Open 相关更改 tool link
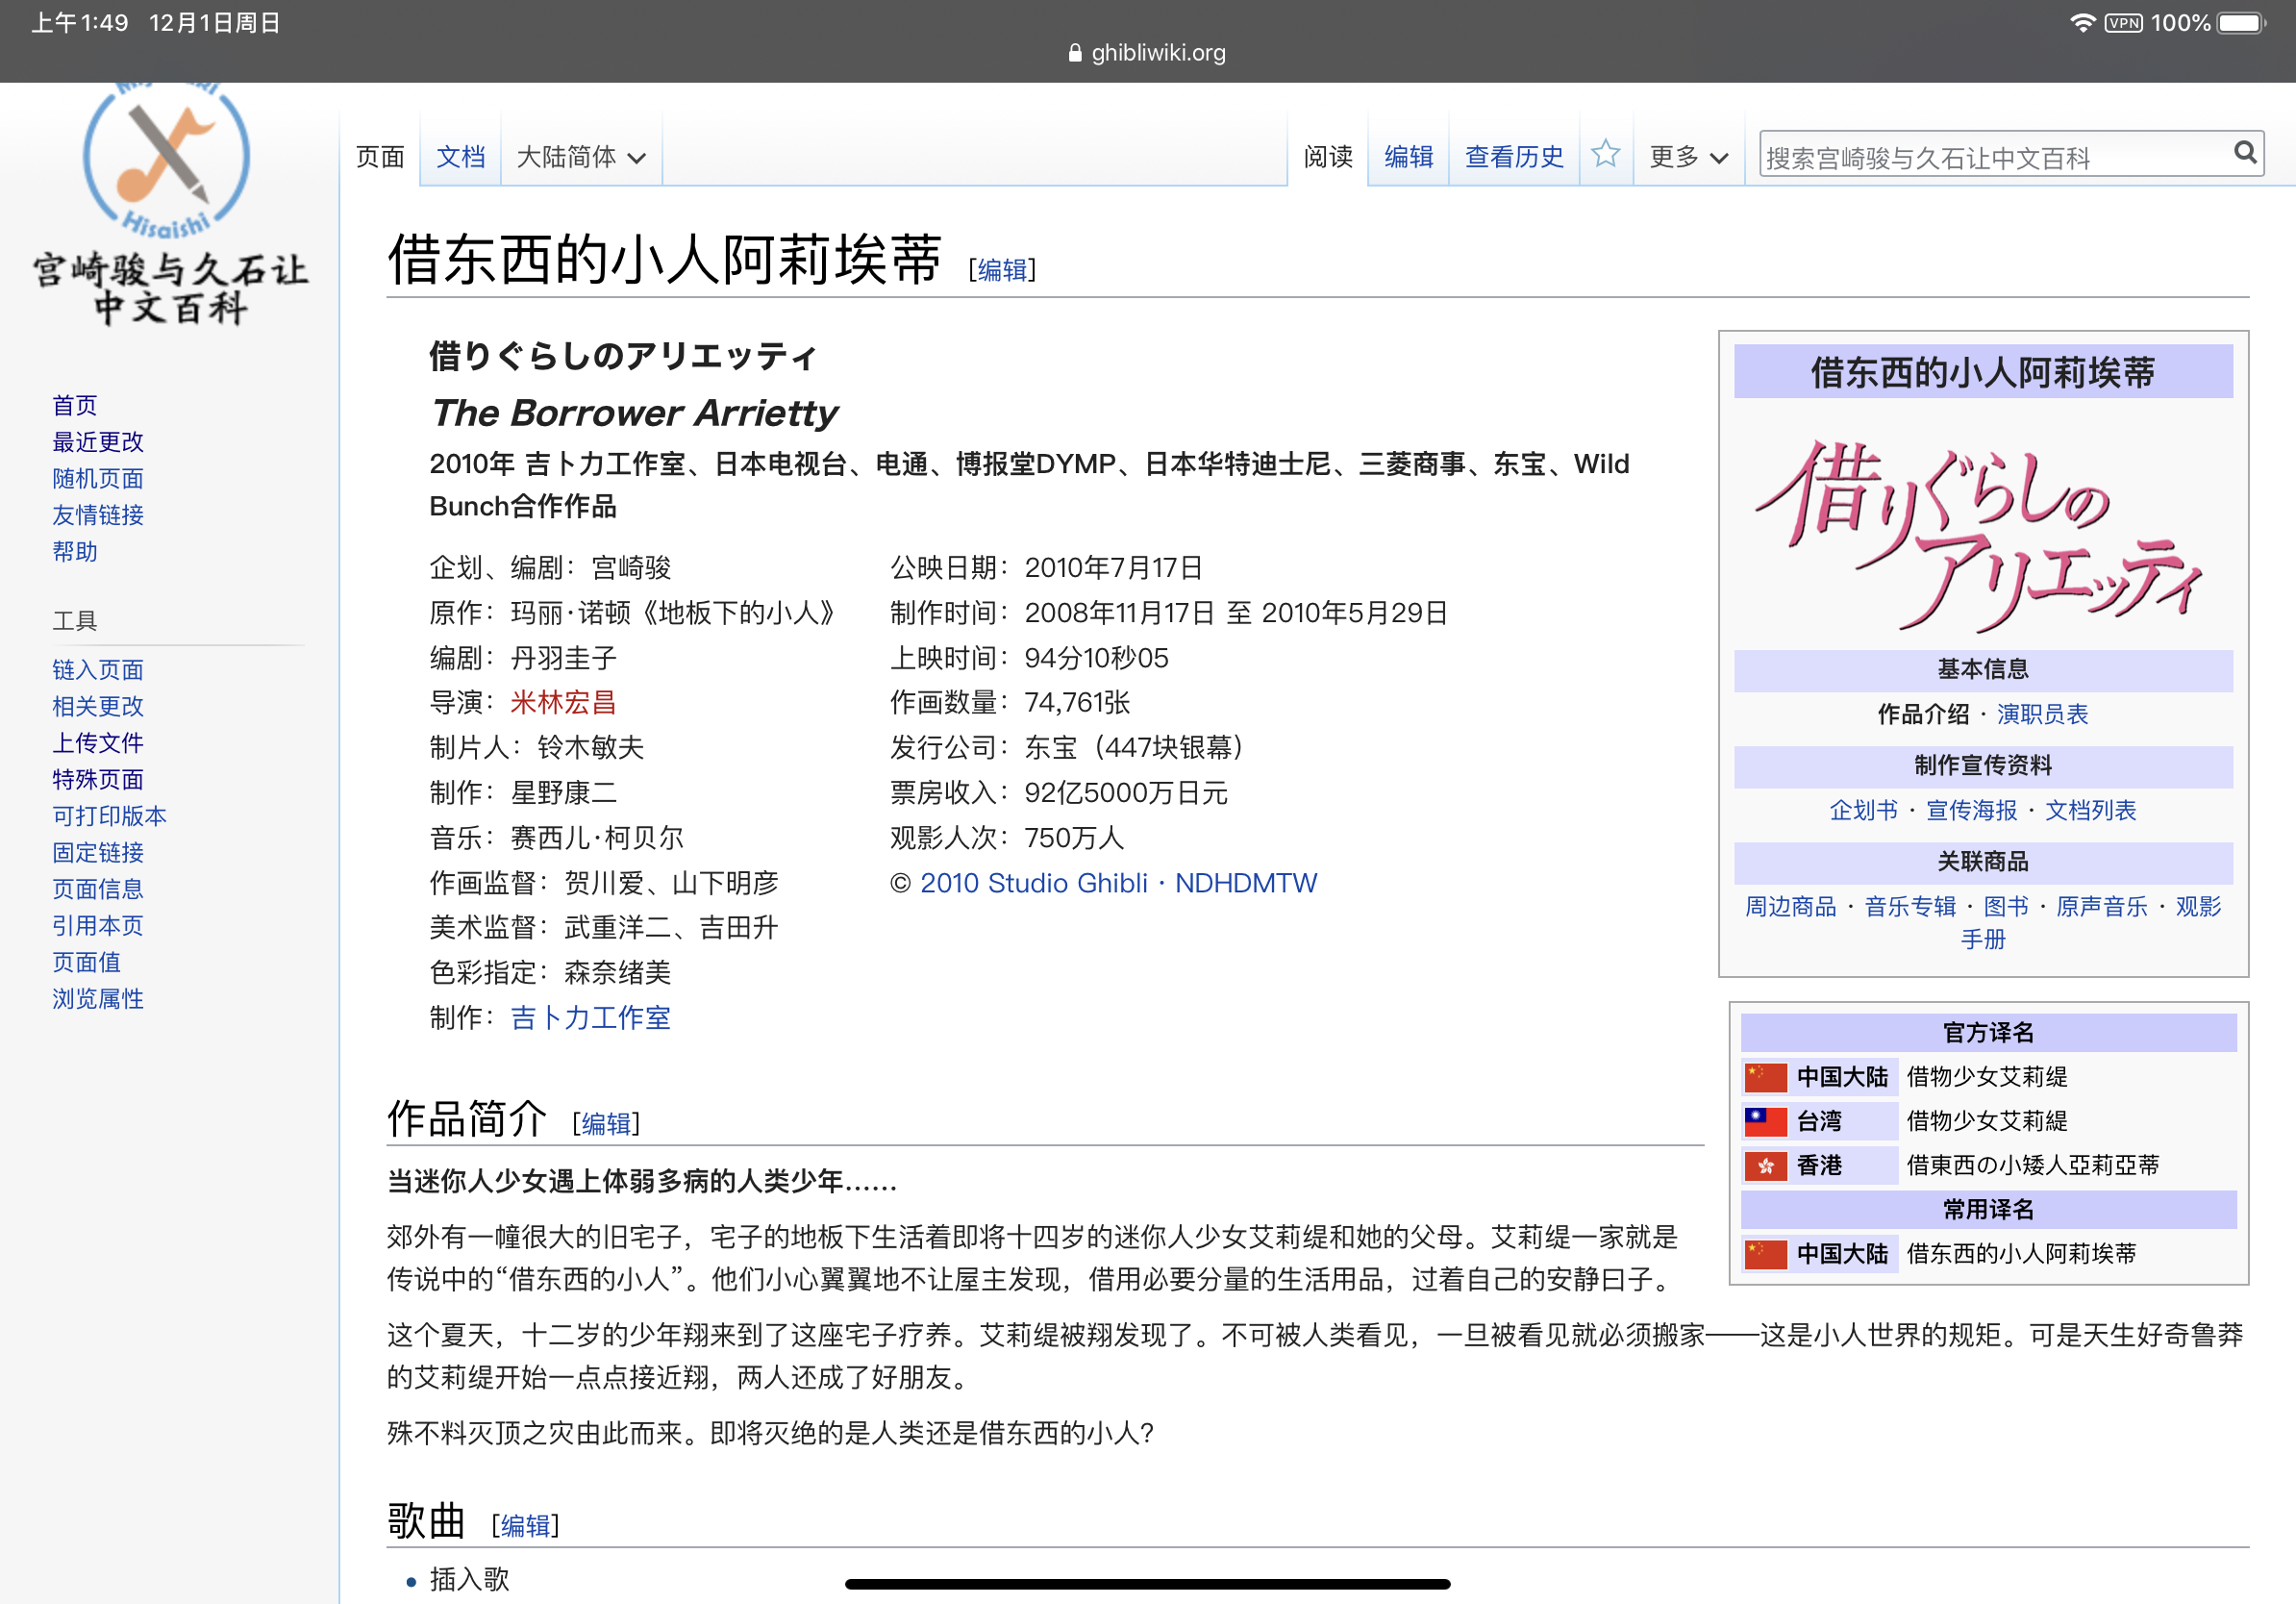2296x1604 pixels. pos(98,706)
